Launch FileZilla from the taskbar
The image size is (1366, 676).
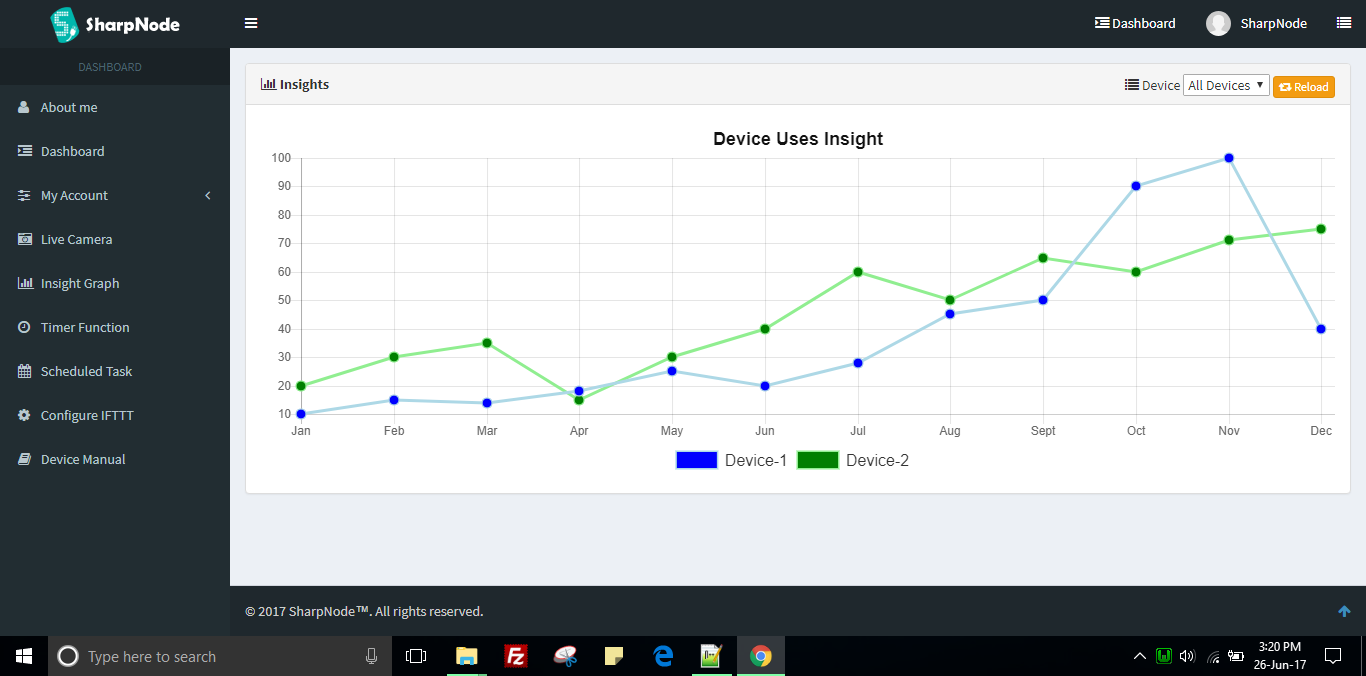point(516,656)
